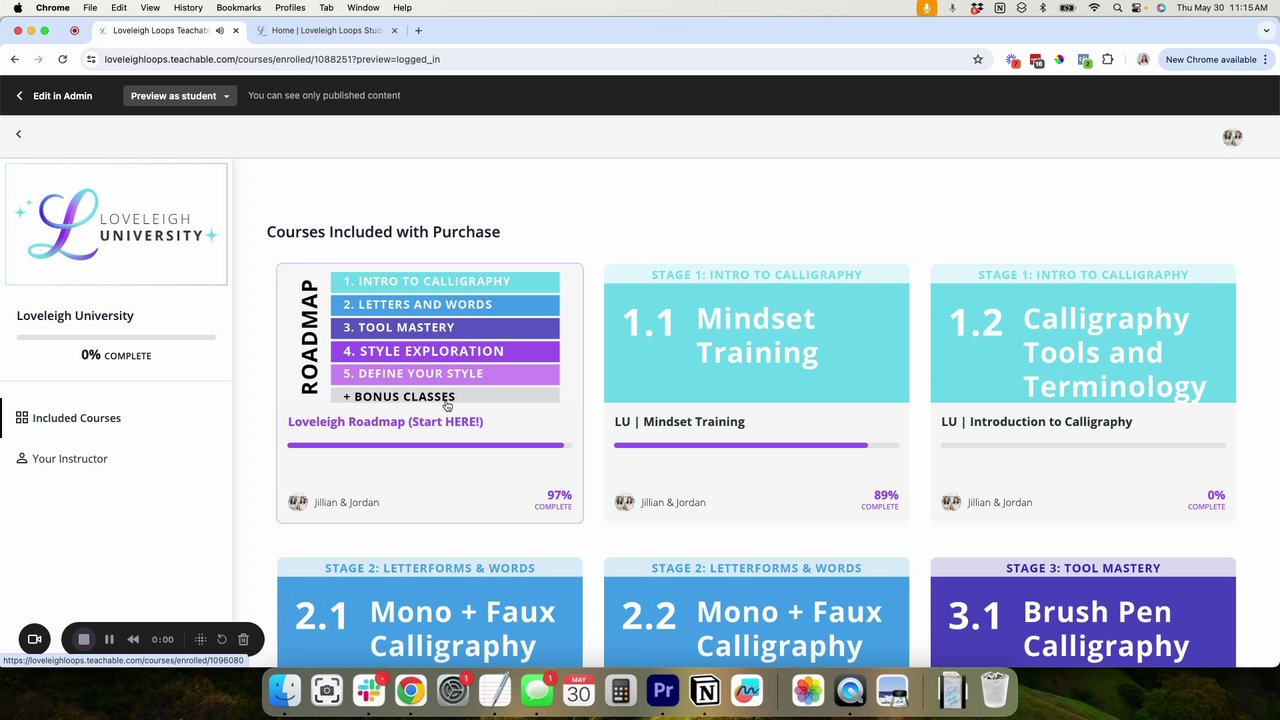Click the Your Instructor person icon
Image resolution: width=1280 pixels, height=720 pixels.
click(22, 459)
